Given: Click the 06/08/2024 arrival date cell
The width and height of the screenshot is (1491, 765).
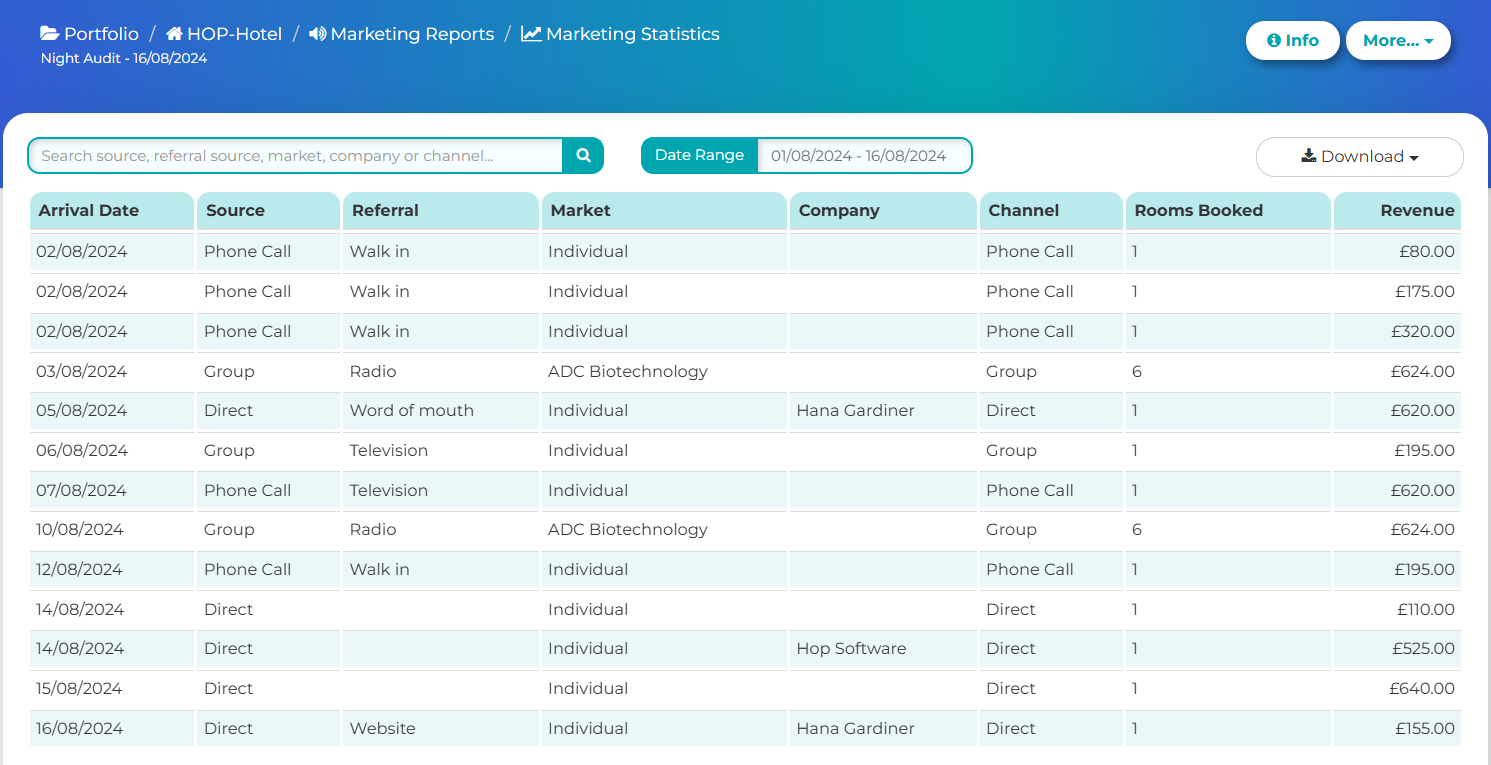Looking at the screenshot, I should 111,450.
